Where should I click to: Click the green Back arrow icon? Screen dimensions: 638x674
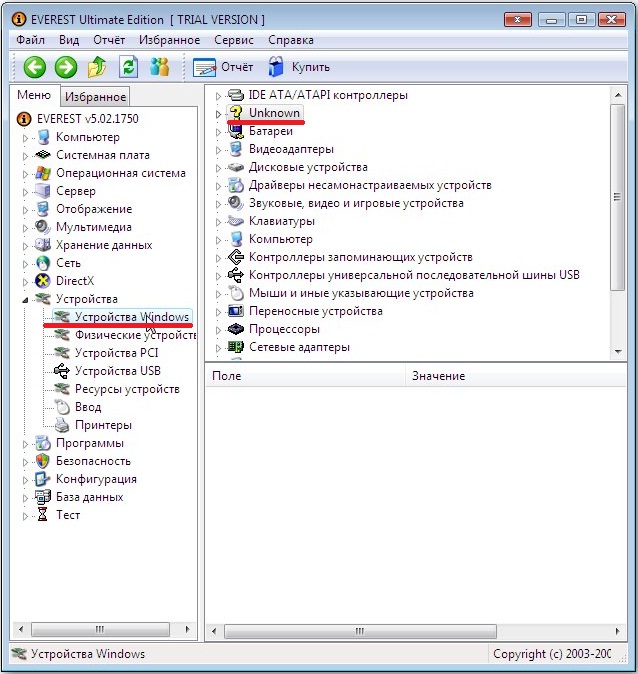tap(34, 67)
